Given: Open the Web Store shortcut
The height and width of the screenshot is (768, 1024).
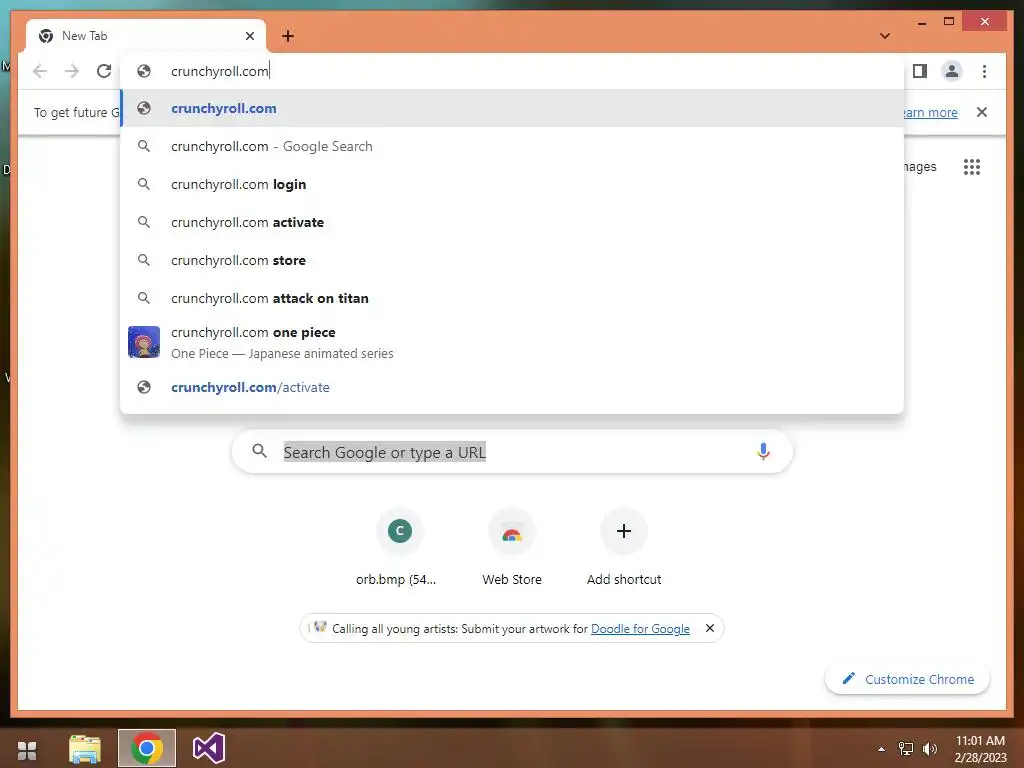Looking at the screenshot, I should tap(512, 549).
